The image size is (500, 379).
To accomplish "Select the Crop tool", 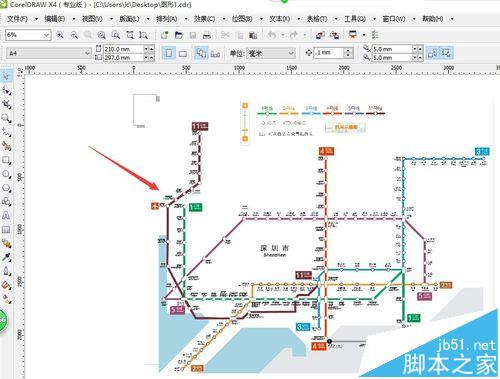I will point(6,104).
